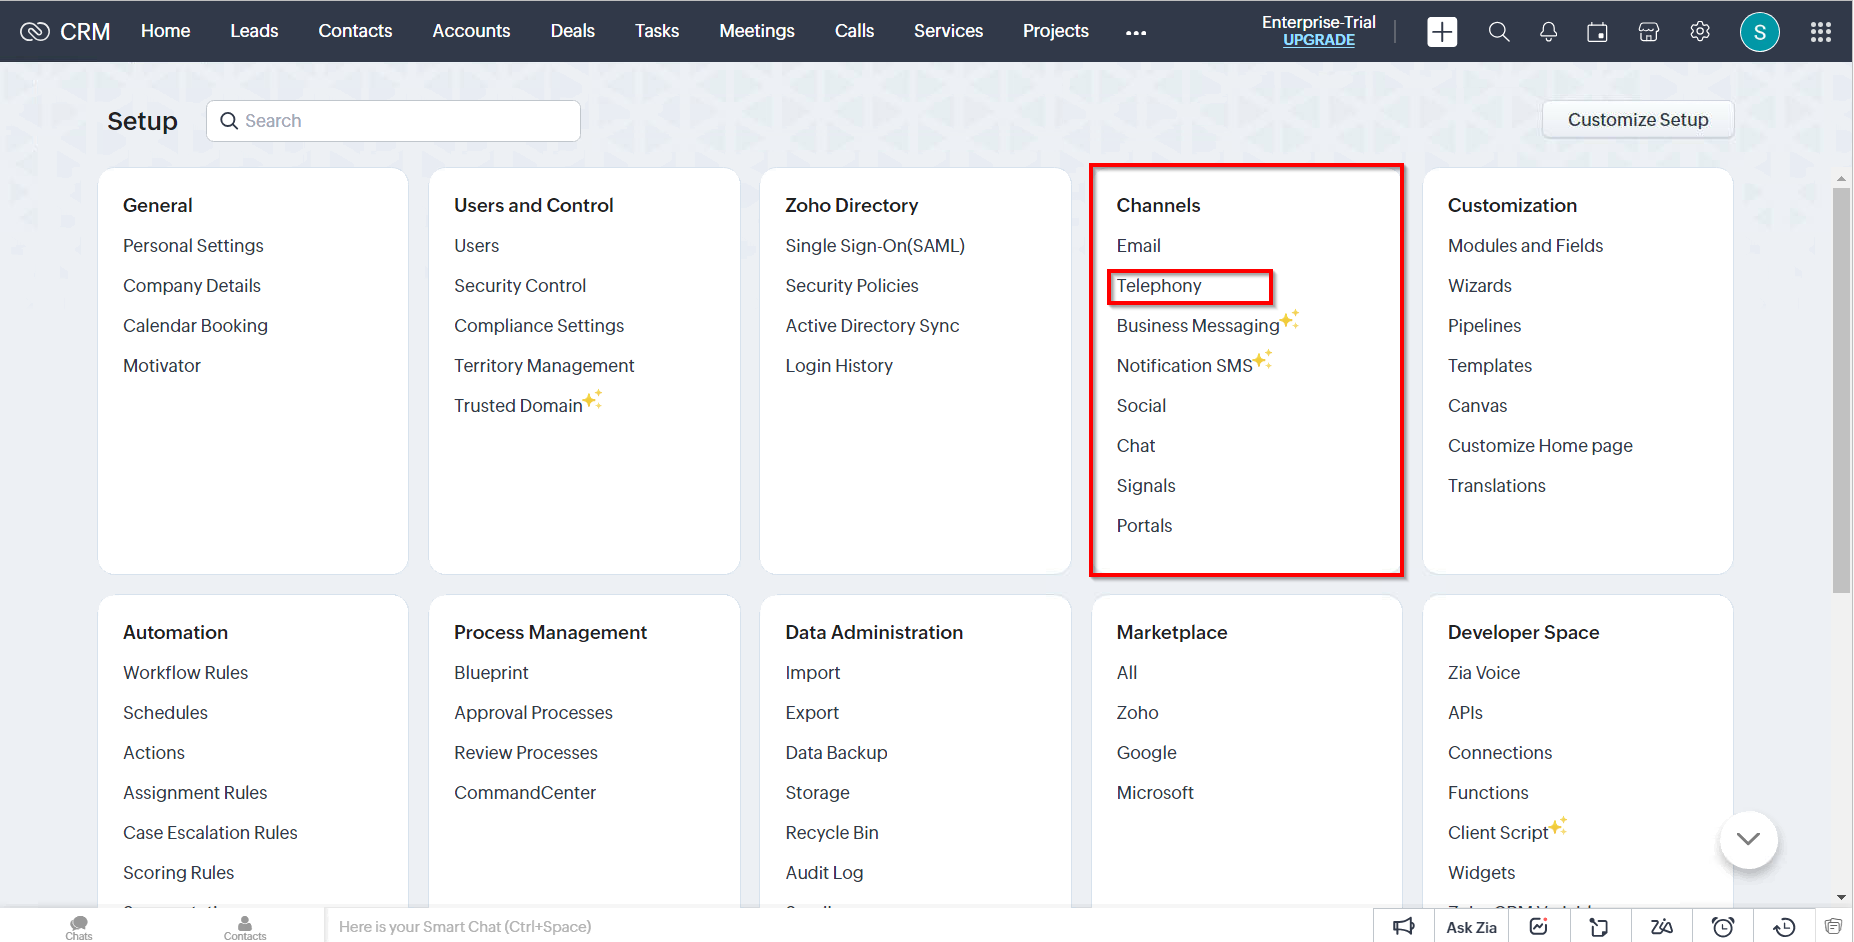Open the announcements megaphone icon
The width and height of the screenshot is (1854, 942).
(x=1404, y=927)
